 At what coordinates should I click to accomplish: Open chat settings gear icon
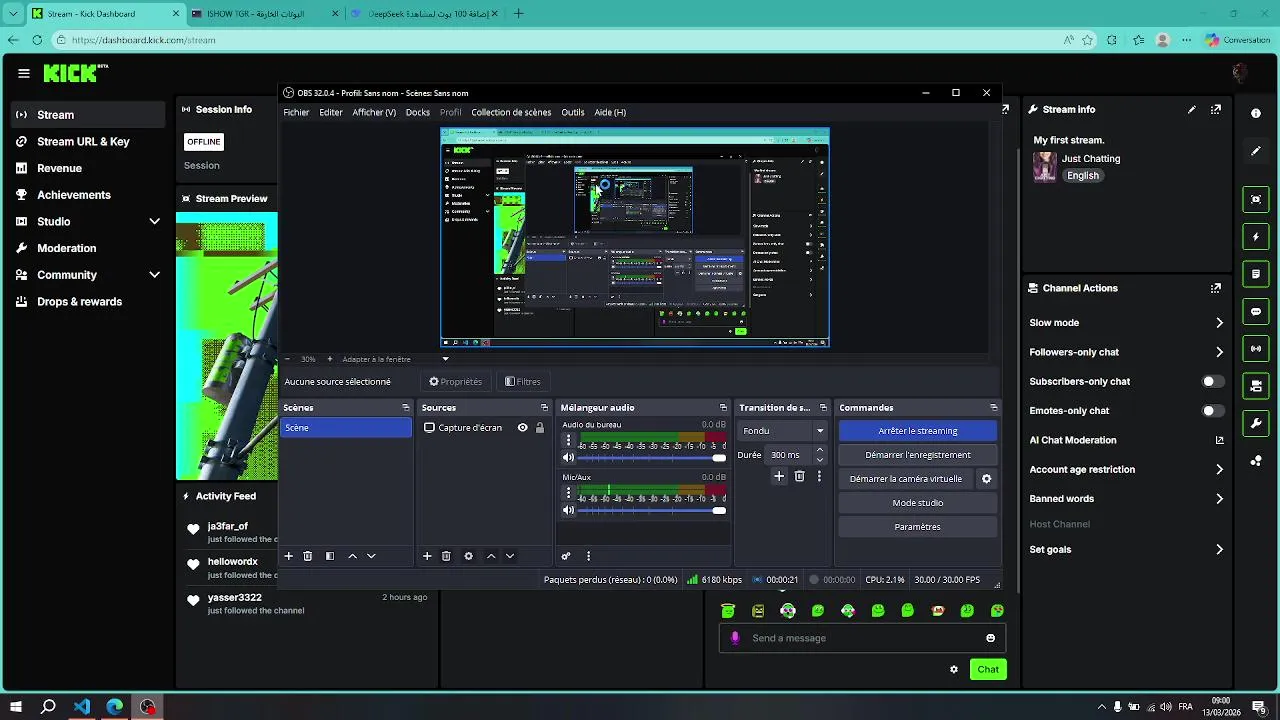pyautogui.click(x=954, y=670)
